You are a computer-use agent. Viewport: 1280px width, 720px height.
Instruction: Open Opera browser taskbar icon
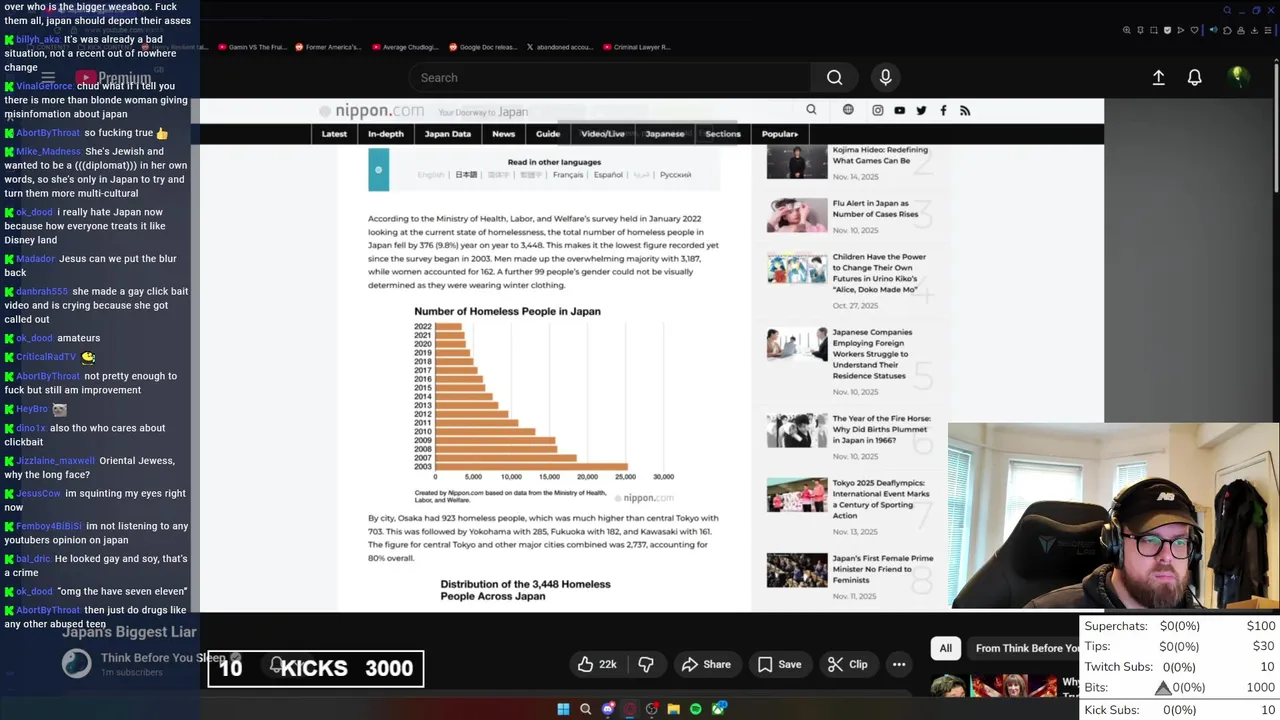pos(630,709)
